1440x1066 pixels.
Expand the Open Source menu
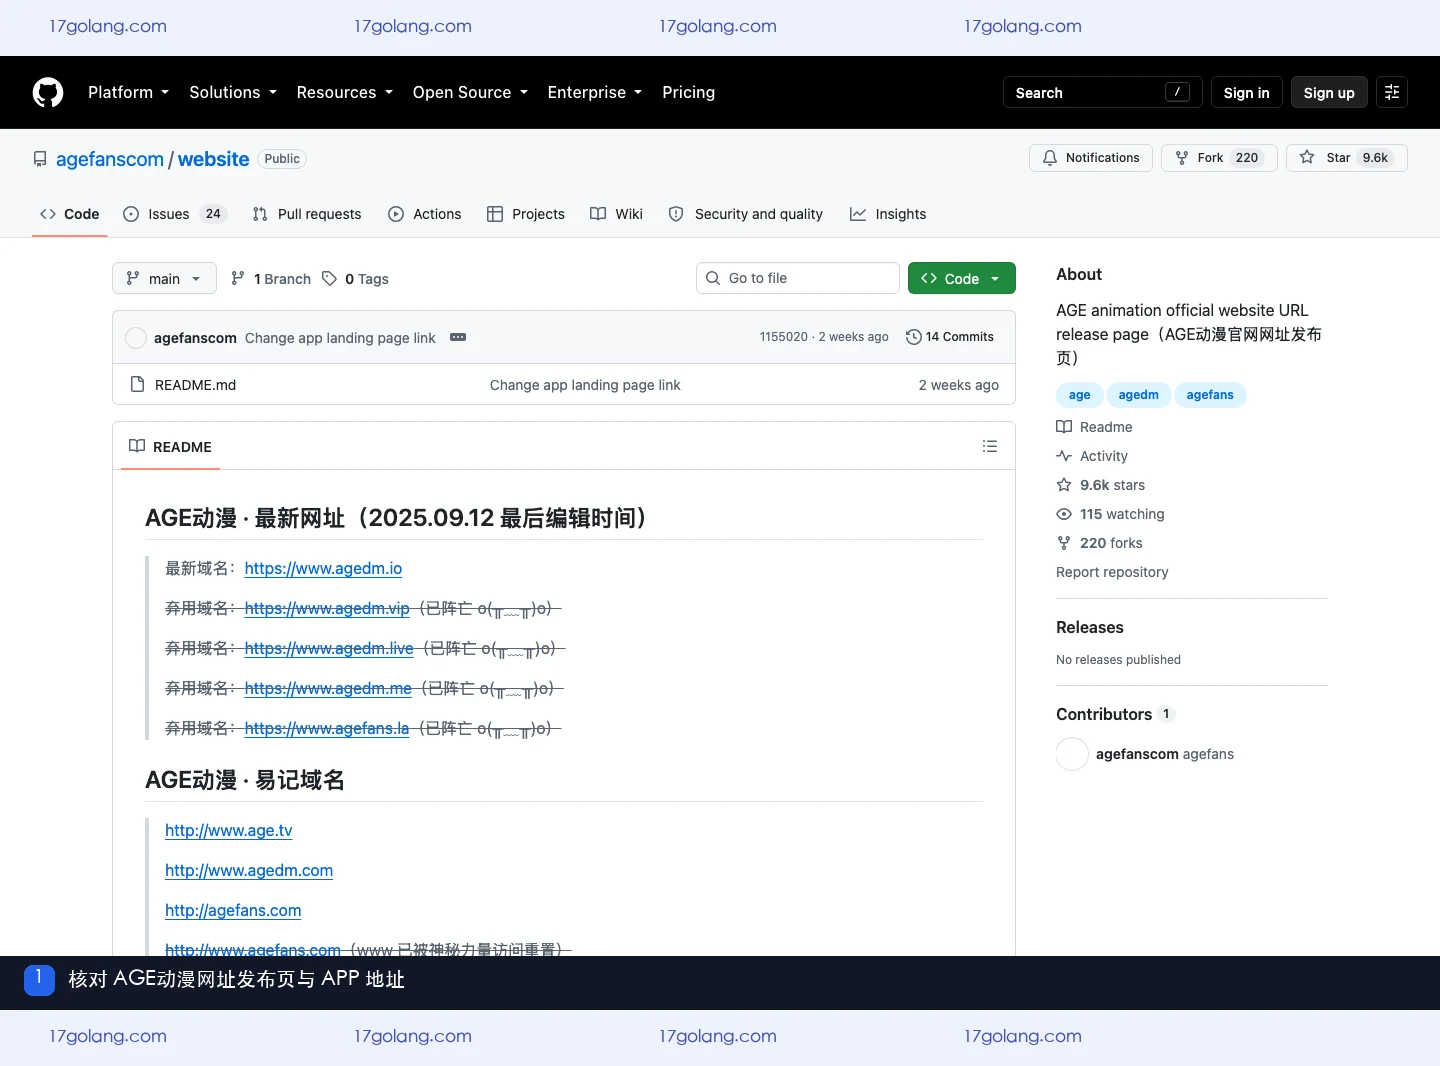470,92
